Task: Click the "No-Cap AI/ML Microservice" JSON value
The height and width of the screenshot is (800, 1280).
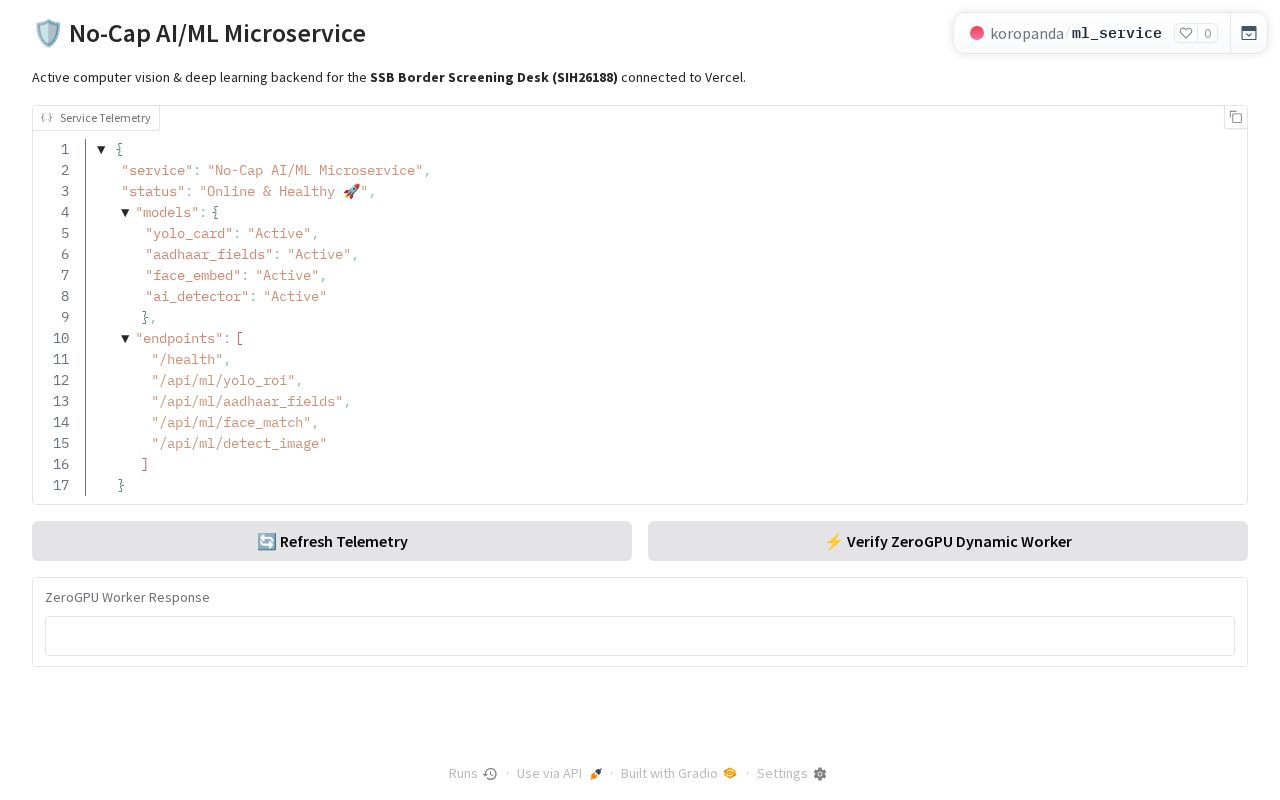Action: [315, 170]
